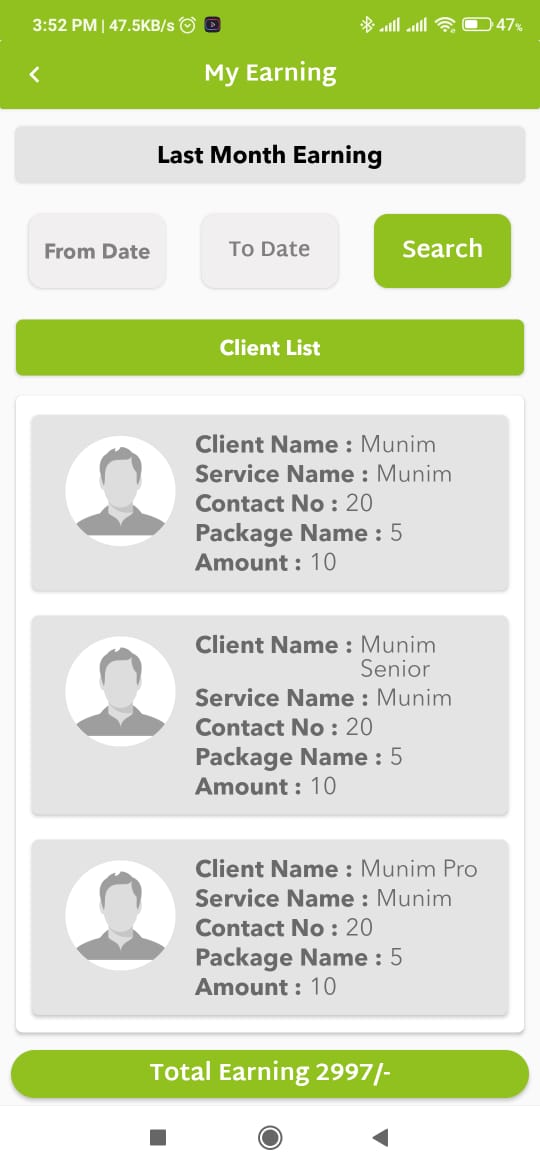Tap the Android home circle icon

pos(270,1137)
